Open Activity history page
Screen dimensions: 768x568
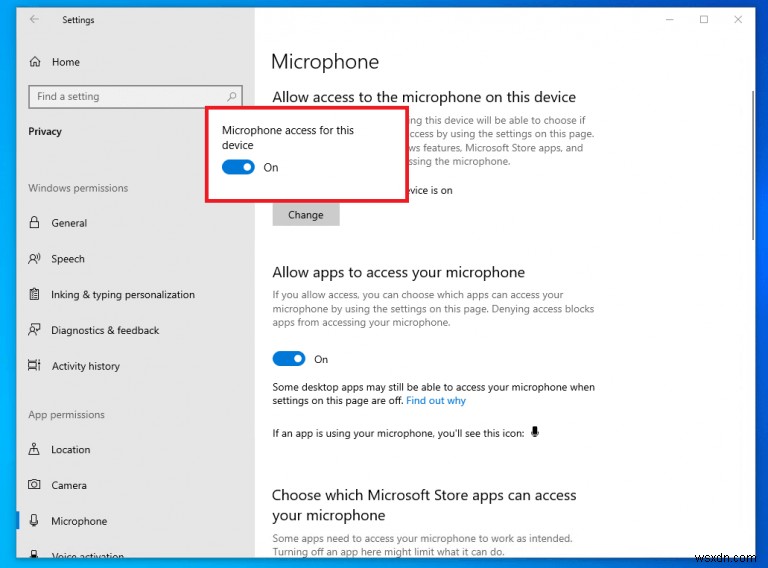[x=86, y=366]
